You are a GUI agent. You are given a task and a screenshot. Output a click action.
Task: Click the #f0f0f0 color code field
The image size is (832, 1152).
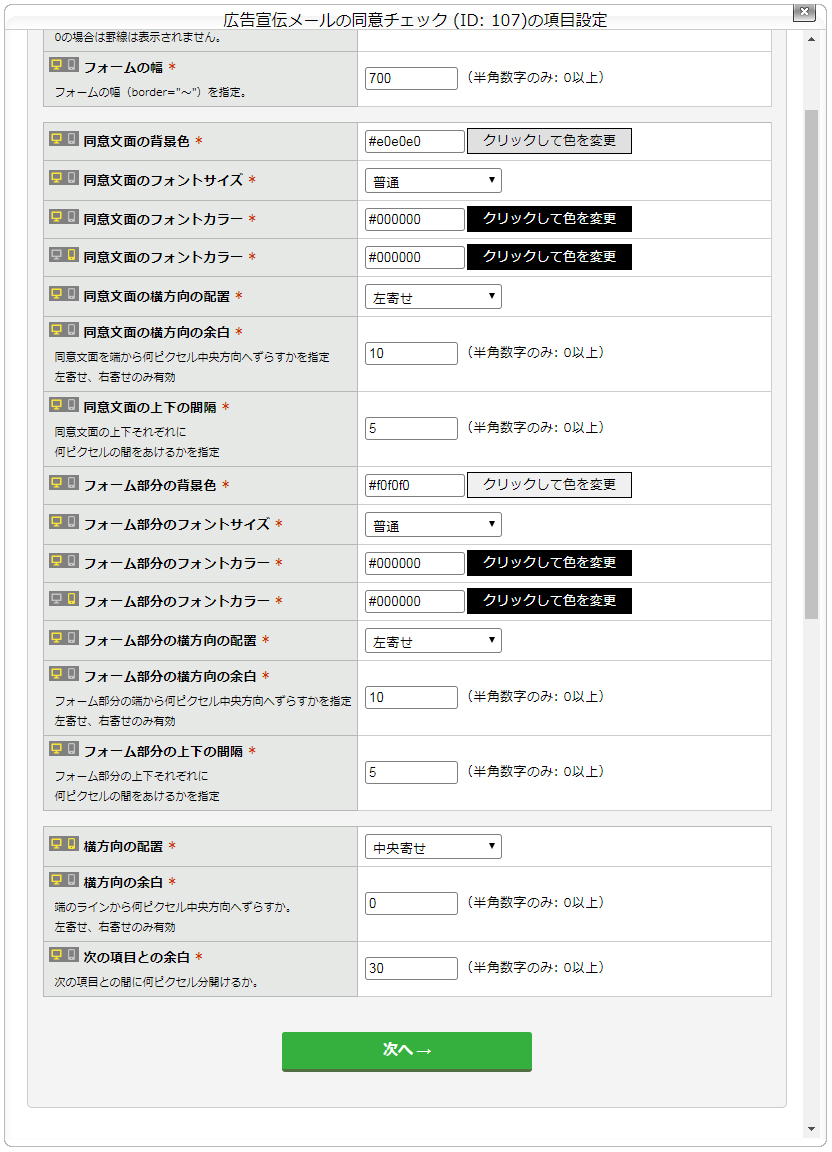click(415, 485)
